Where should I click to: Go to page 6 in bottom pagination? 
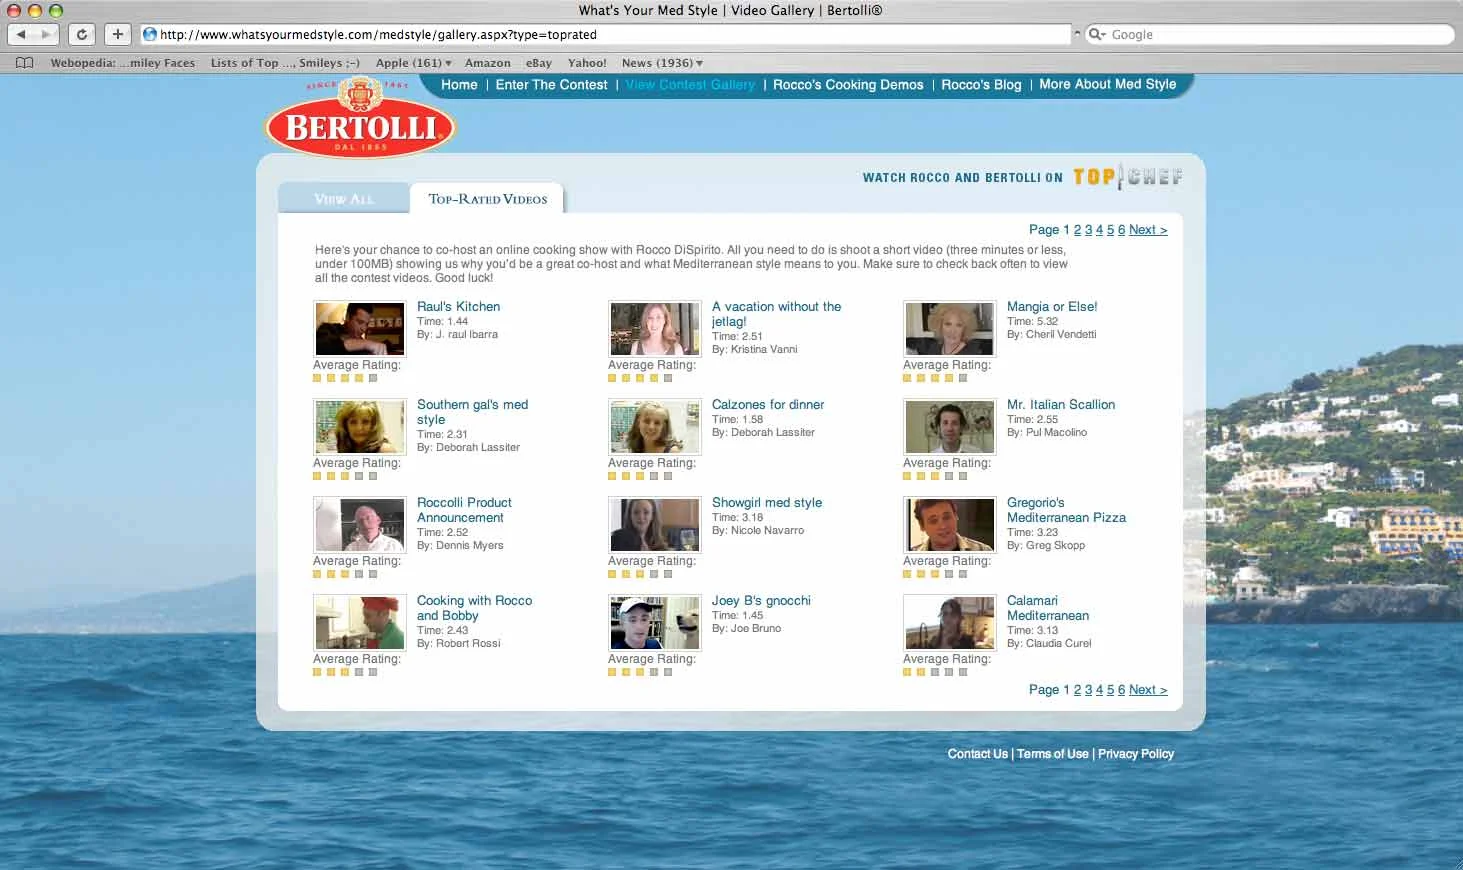point(1122,690)
